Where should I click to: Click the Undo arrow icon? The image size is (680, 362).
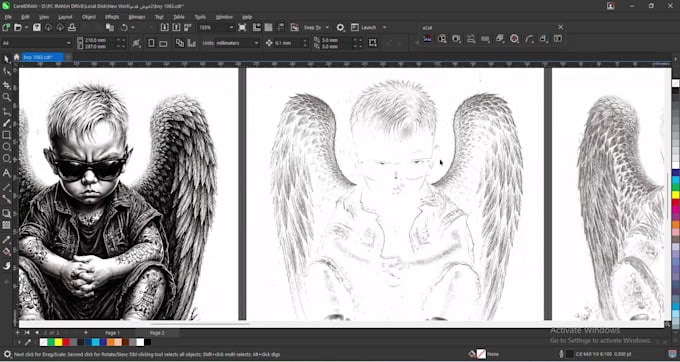tap(124, 27)
